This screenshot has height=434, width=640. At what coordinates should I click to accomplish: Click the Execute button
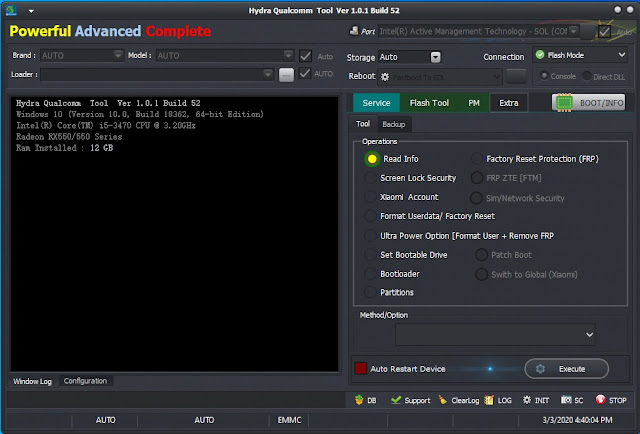(567, 369)
